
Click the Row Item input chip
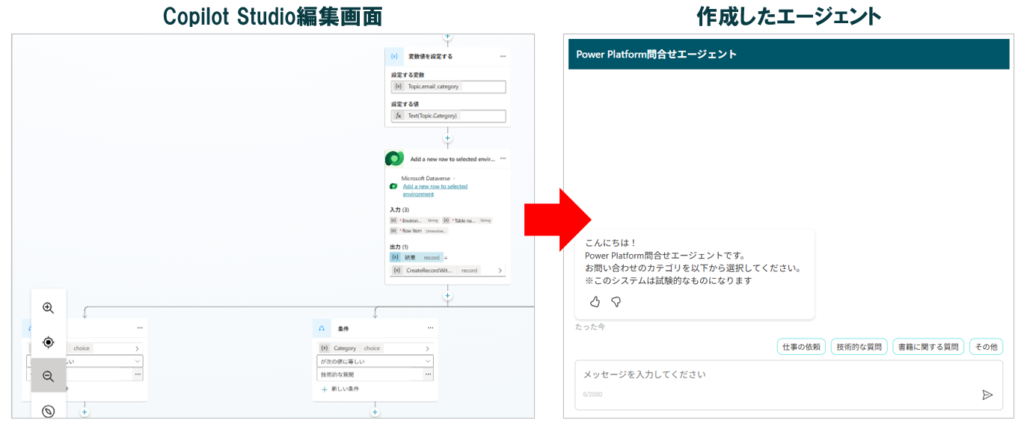click(x=419, y=231)
